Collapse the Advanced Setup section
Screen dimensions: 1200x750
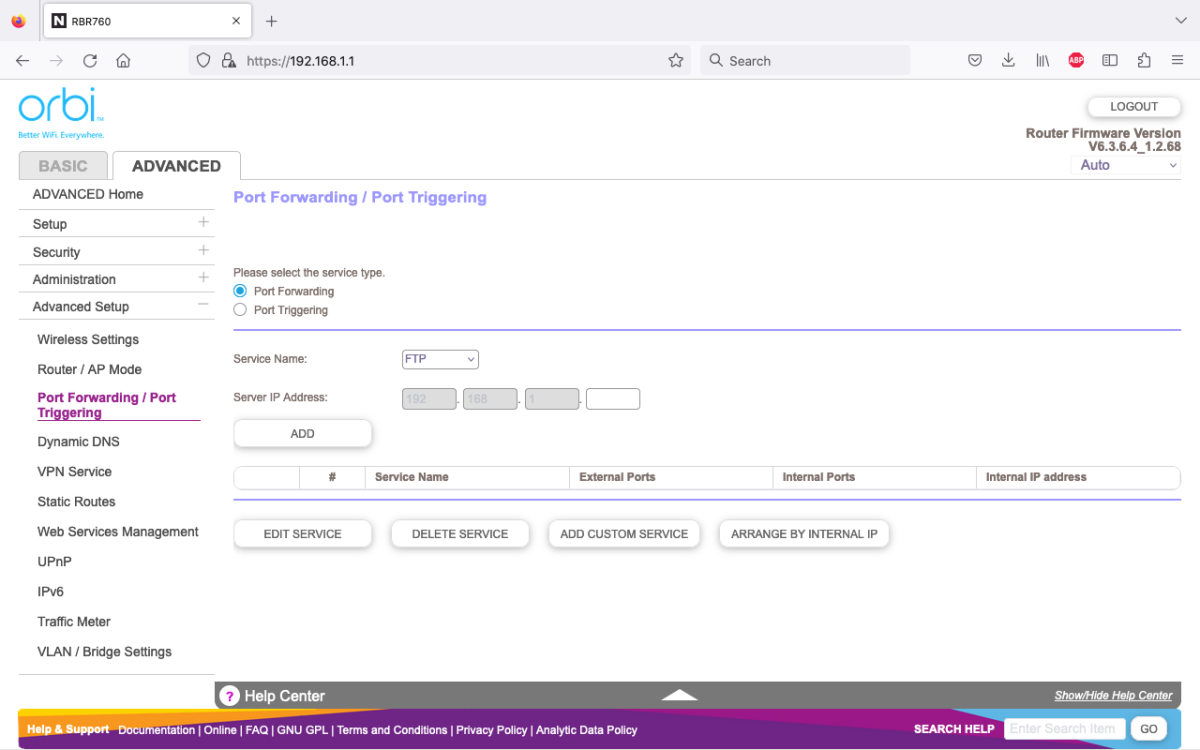(203, 305)
